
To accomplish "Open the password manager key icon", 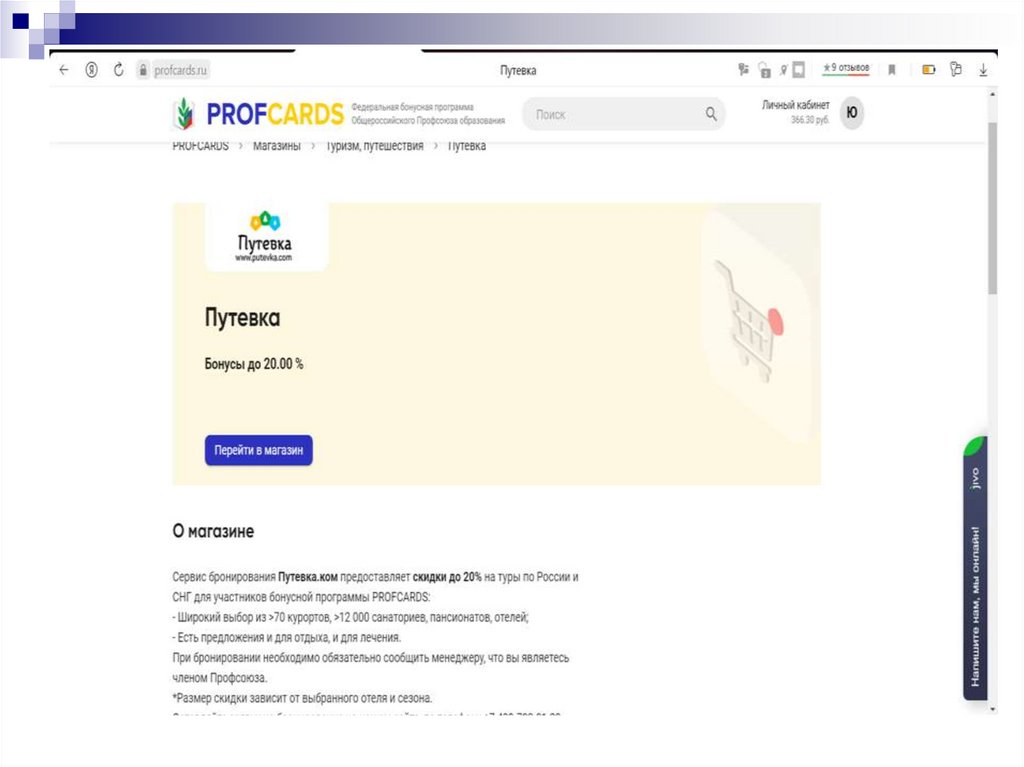I will click(743, 69).
